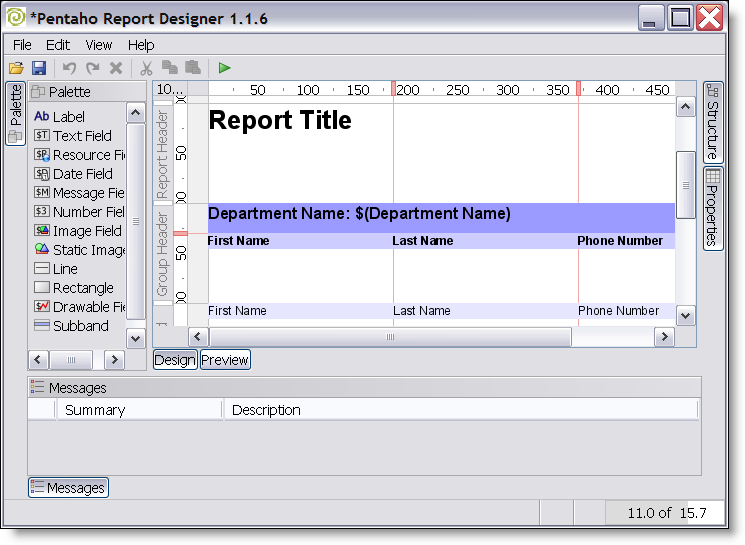Select the Image Field icon in the Palette
745x545 pixels.
[42, 230]
